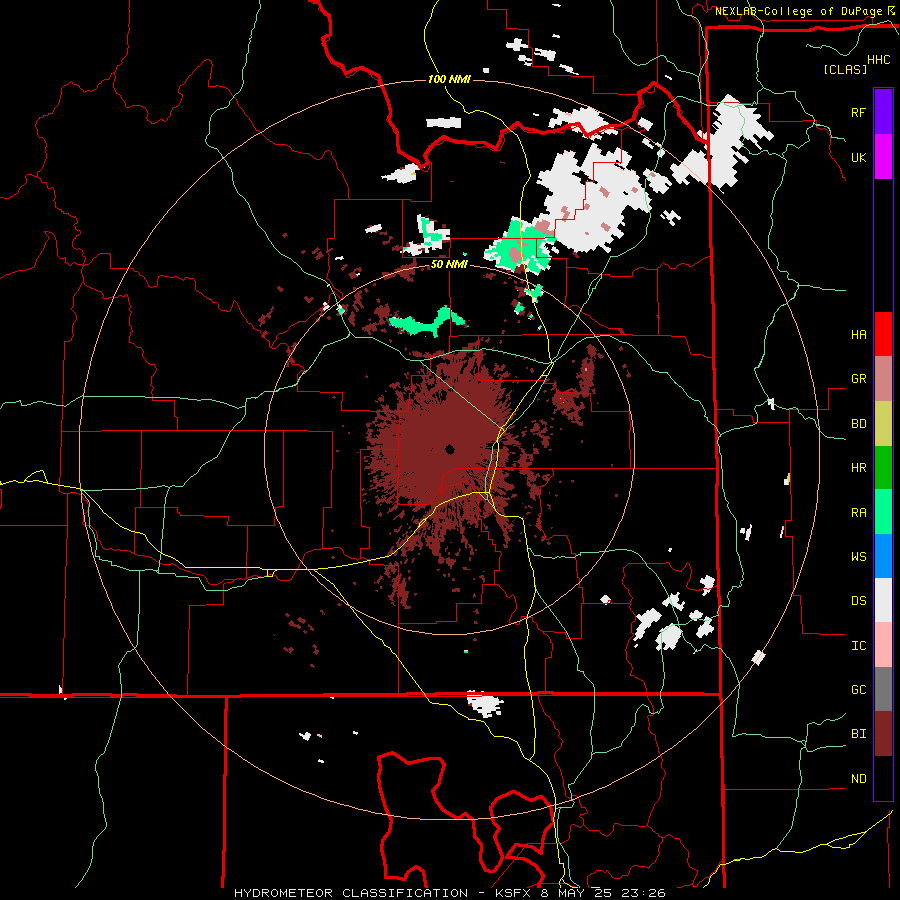Click the BI legend label

(858, 734)
